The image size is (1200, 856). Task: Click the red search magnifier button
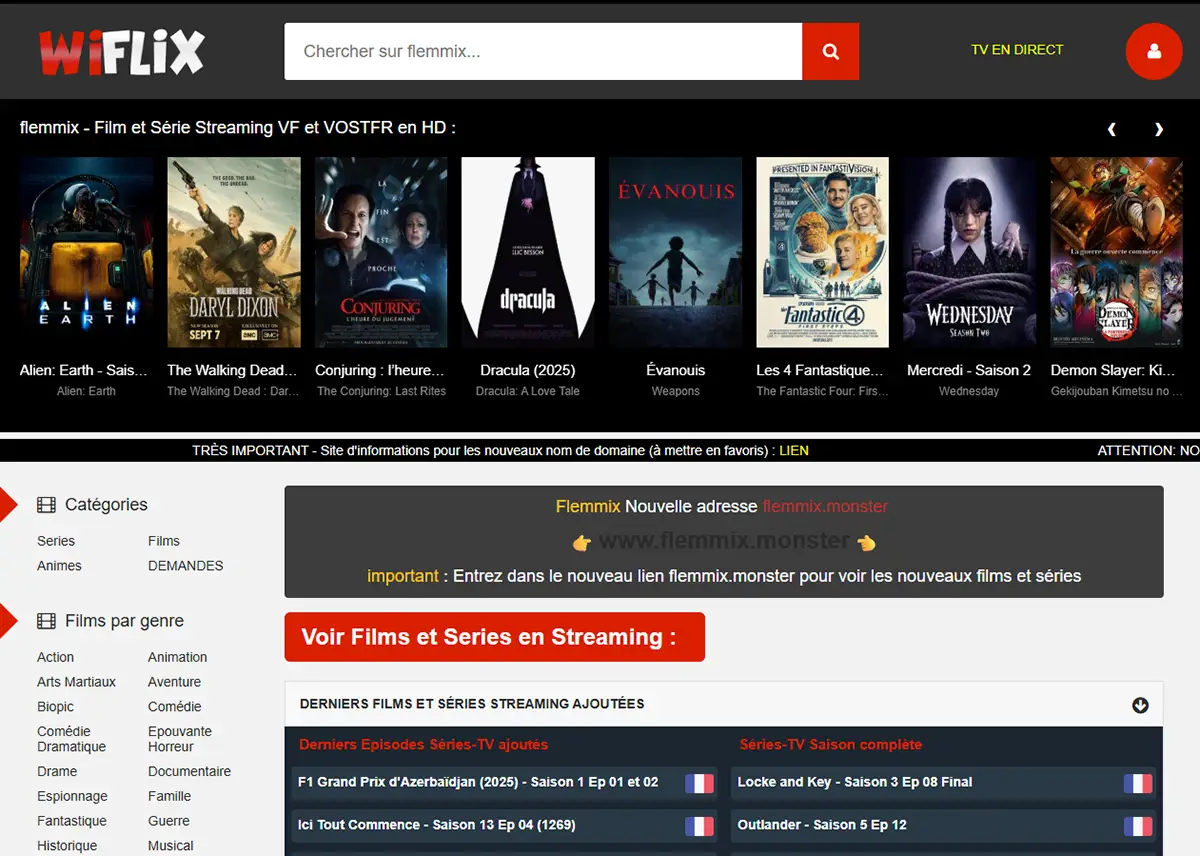coord(830,52)
